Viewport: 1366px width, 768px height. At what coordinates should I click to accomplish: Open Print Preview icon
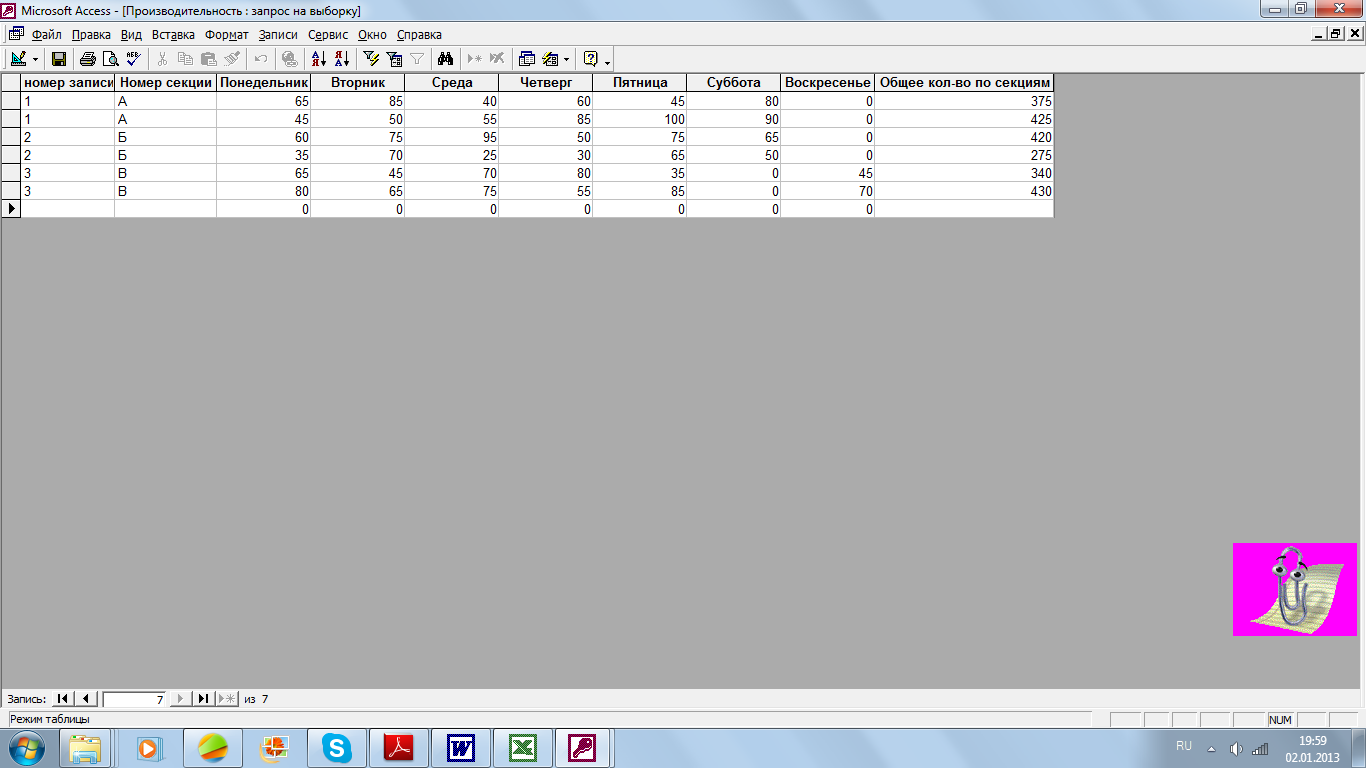[110, 59]
